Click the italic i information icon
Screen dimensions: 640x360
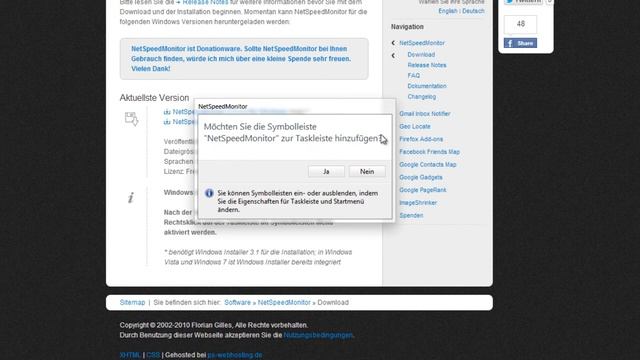131,198
